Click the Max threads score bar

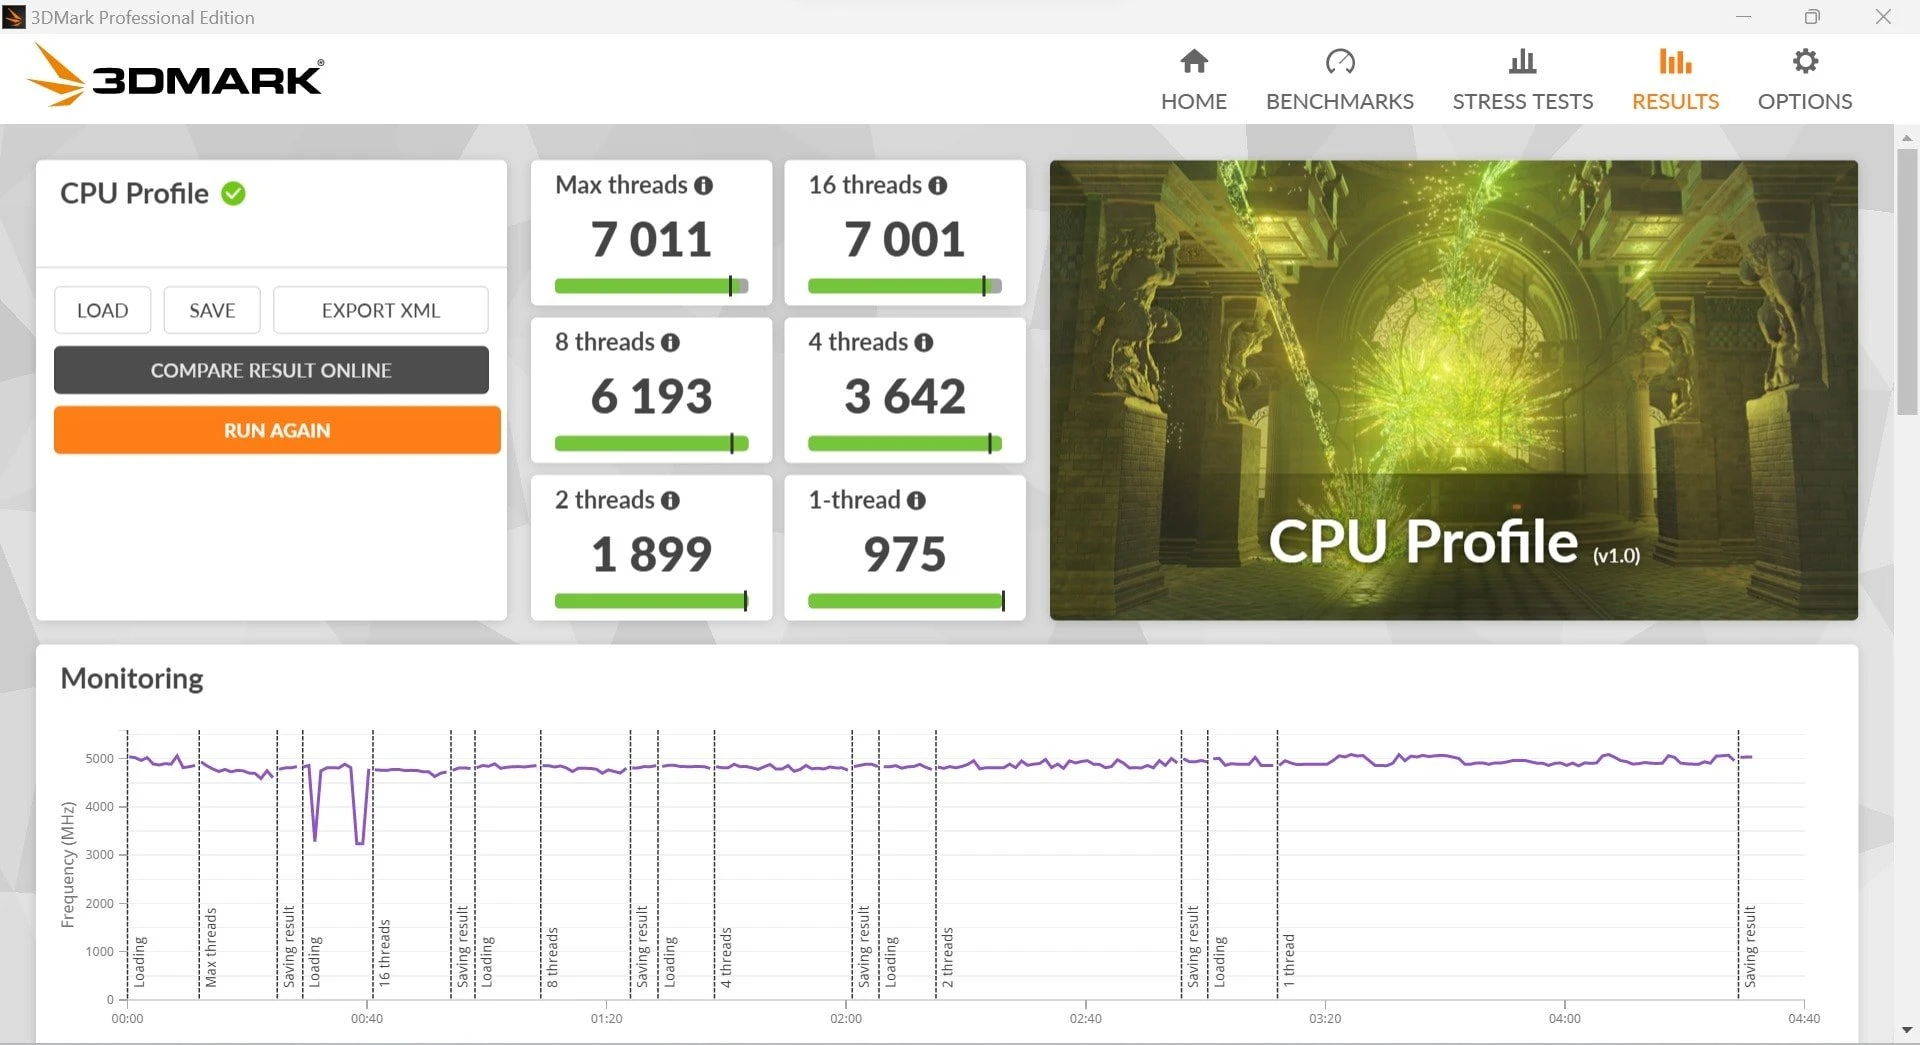click(x=651, y=287)
